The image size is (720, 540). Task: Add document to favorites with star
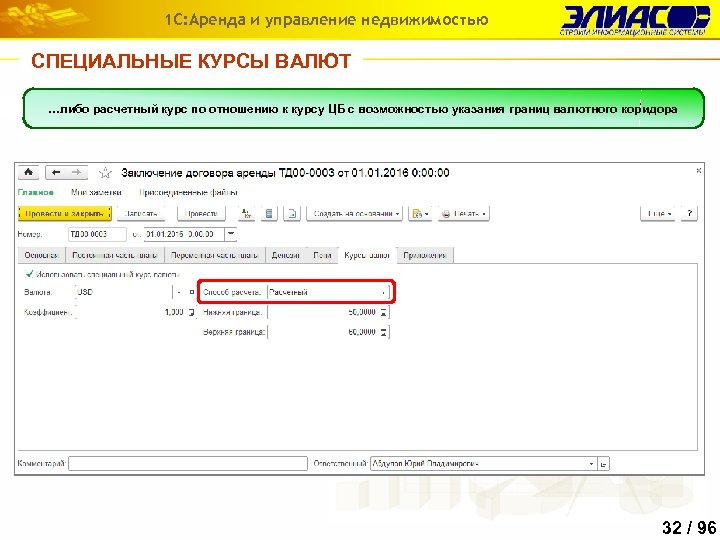(x=105, y=173)
